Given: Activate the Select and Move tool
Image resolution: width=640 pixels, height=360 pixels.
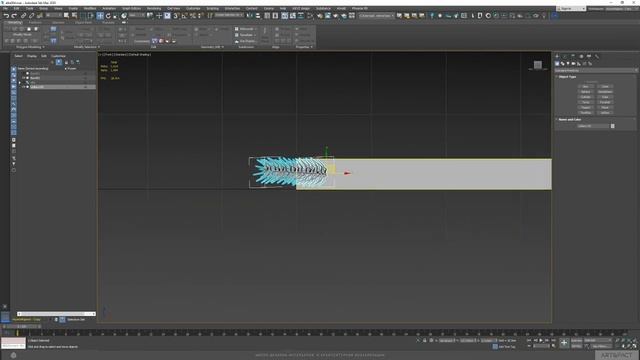Looking at the screenshot, I should pos(100,16).
